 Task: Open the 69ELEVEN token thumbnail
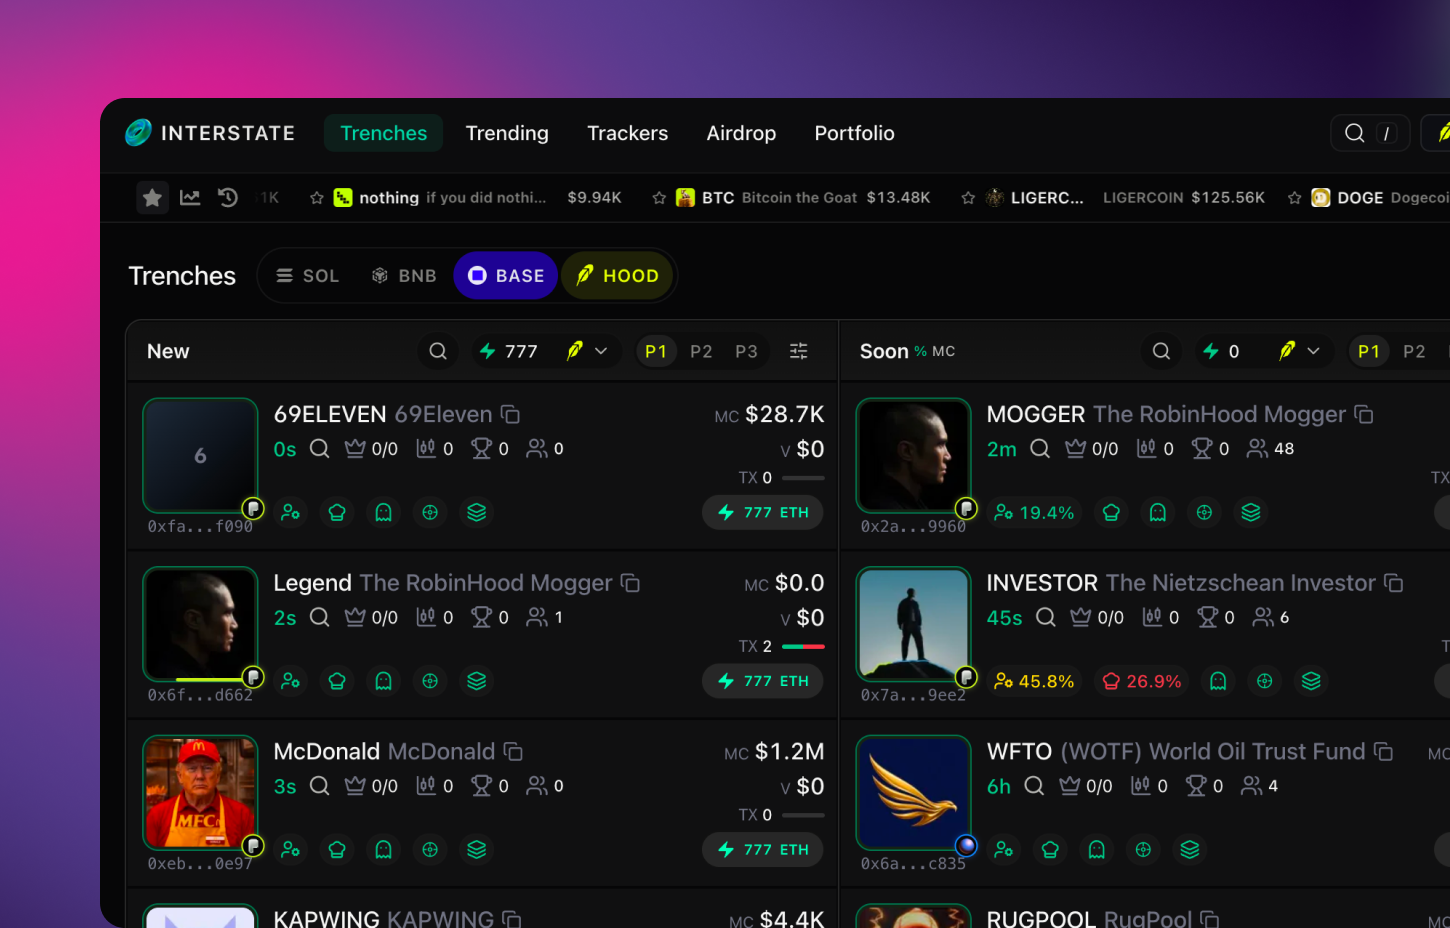pos(200,456)
